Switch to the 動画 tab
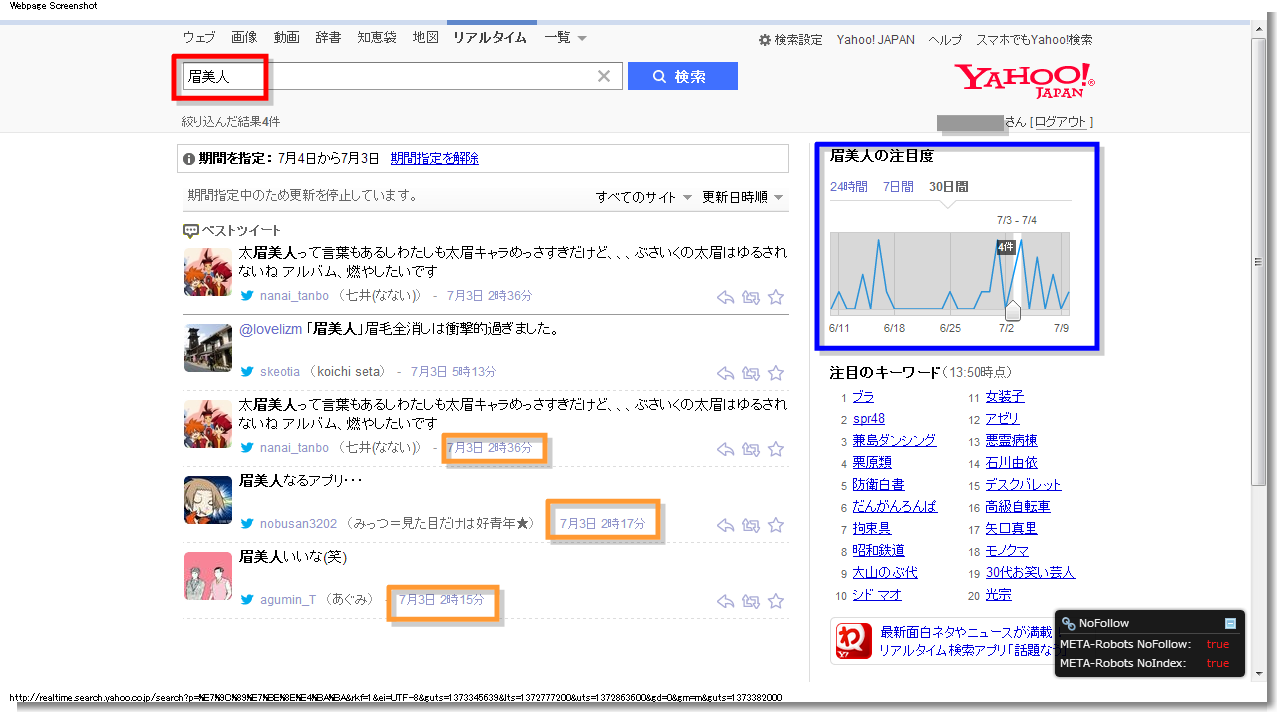Screen dimensions: 1277x712 tap(286, 38)
